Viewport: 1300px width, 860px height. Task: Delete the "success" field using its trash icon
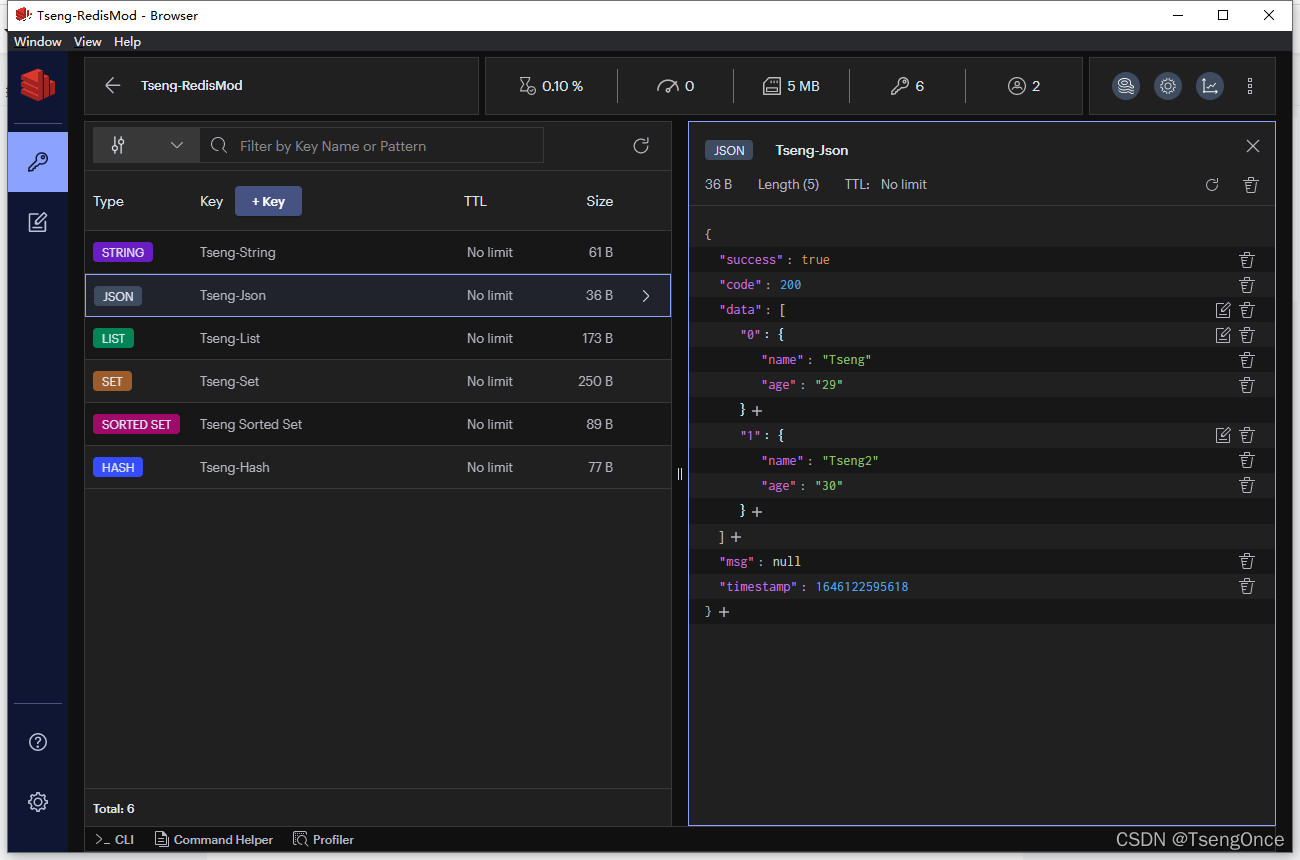click(1246, 259)
